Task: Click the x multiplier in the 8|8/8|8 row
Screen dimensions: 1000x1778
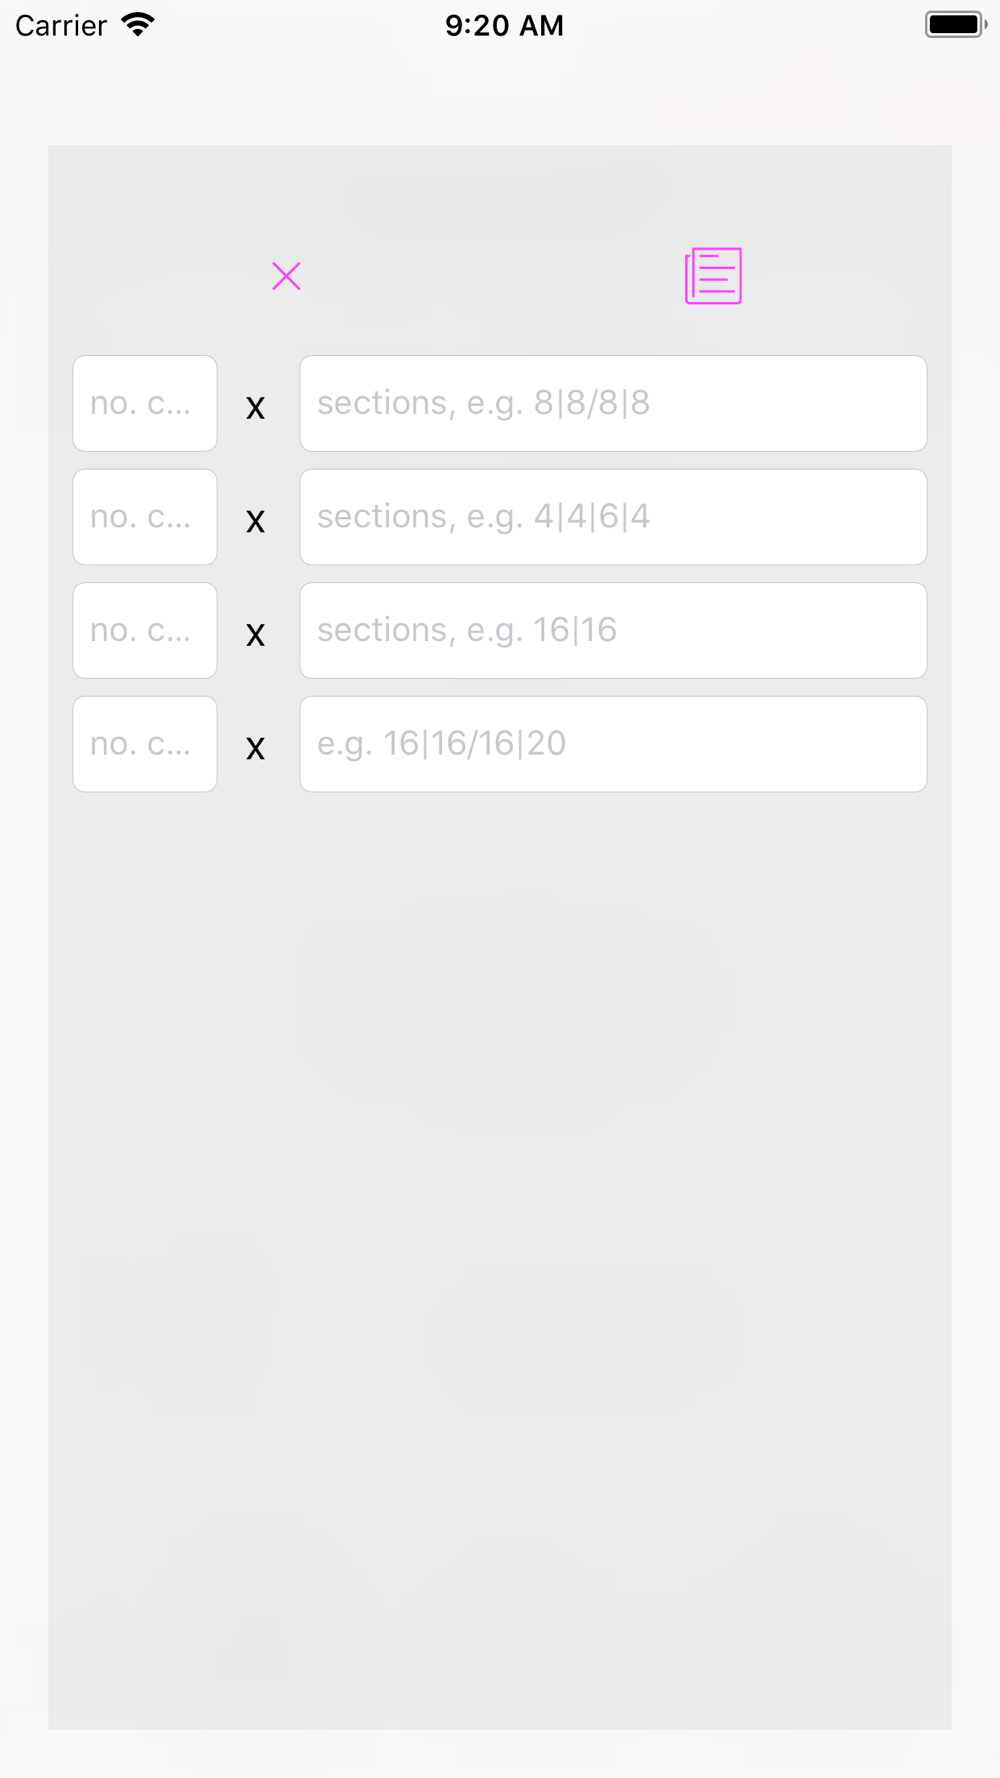Action: tap(256, 408)
